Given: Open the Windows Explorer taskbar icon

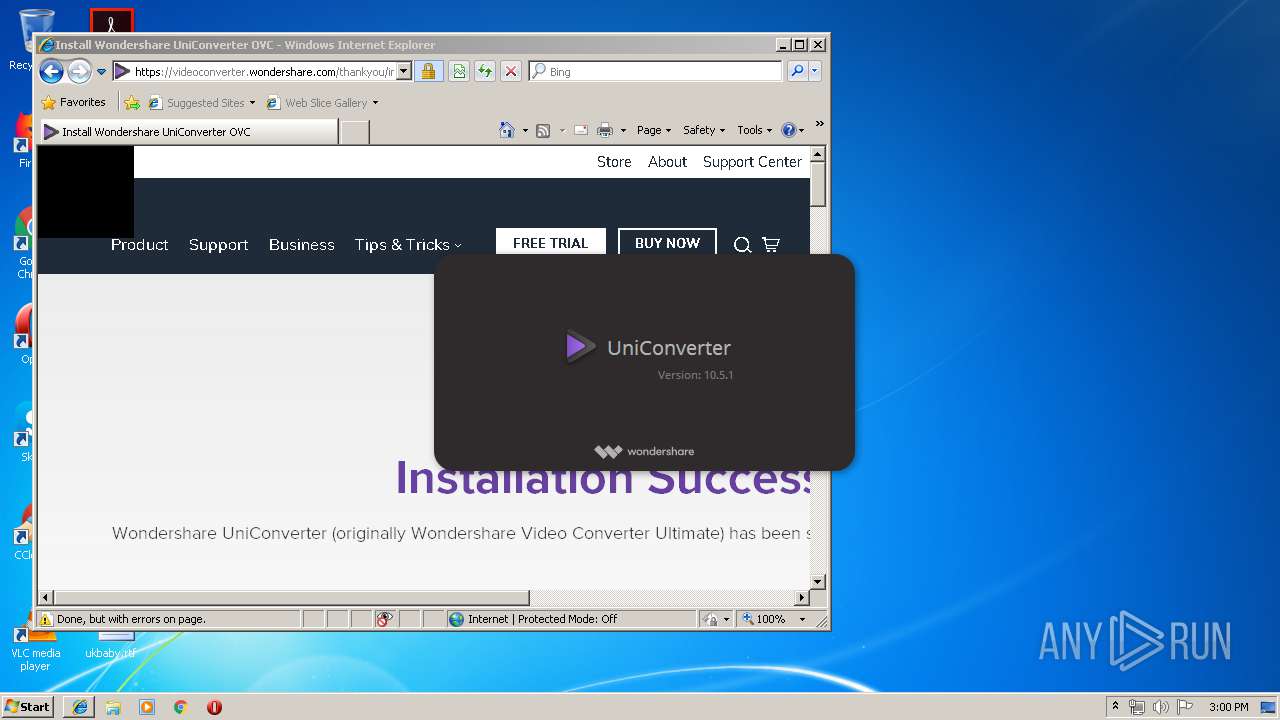Looking at the screenshot, I should pyautogui.click(x=113, y=707).
